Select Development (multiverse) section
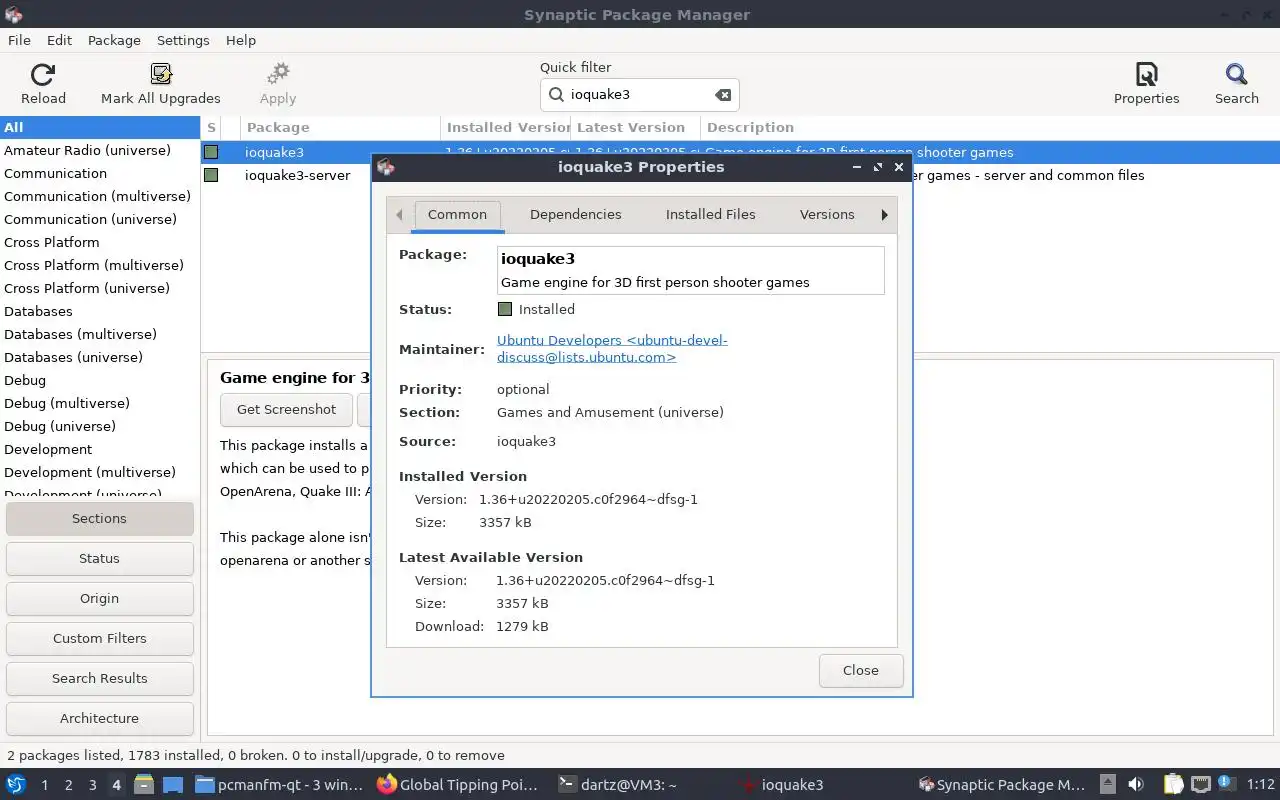1280x800 pixels. (x=100, y=472)
